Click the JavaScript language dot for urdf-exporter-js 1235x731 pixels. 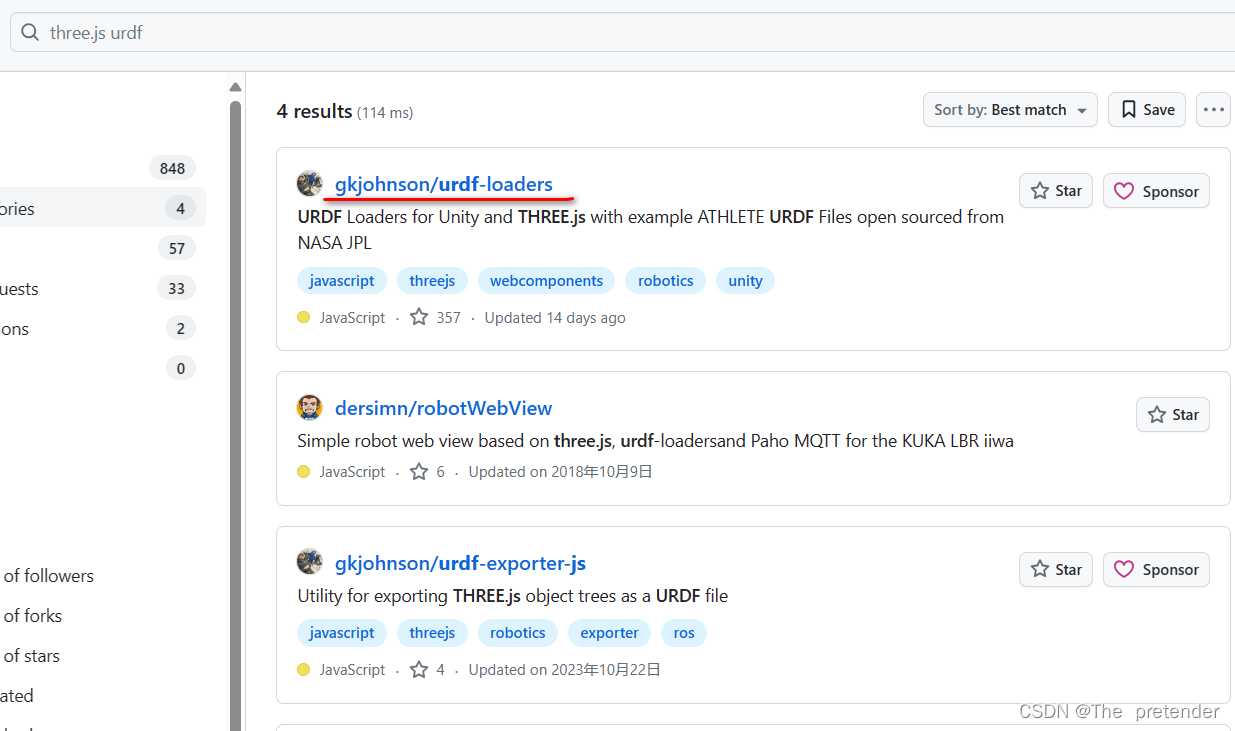(304, 669)
